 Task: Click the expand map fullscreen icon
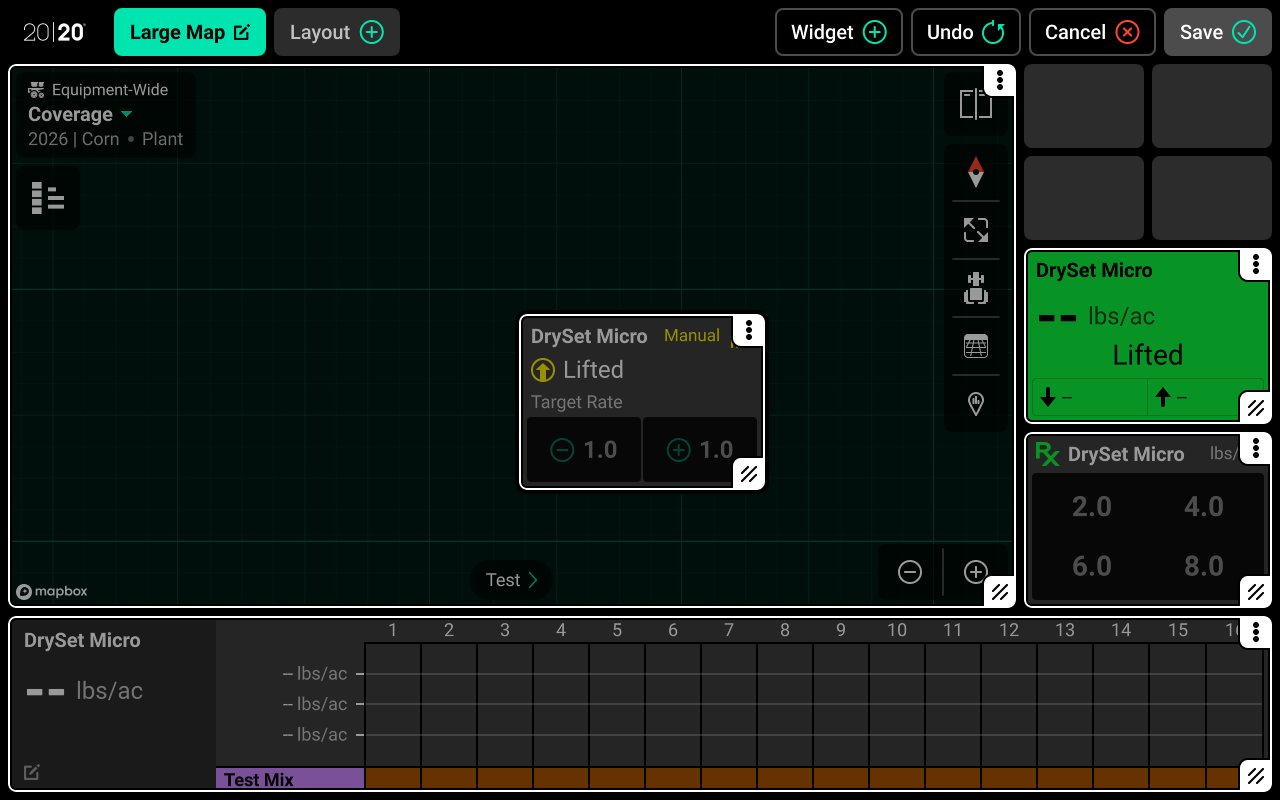tap(975, 230)
